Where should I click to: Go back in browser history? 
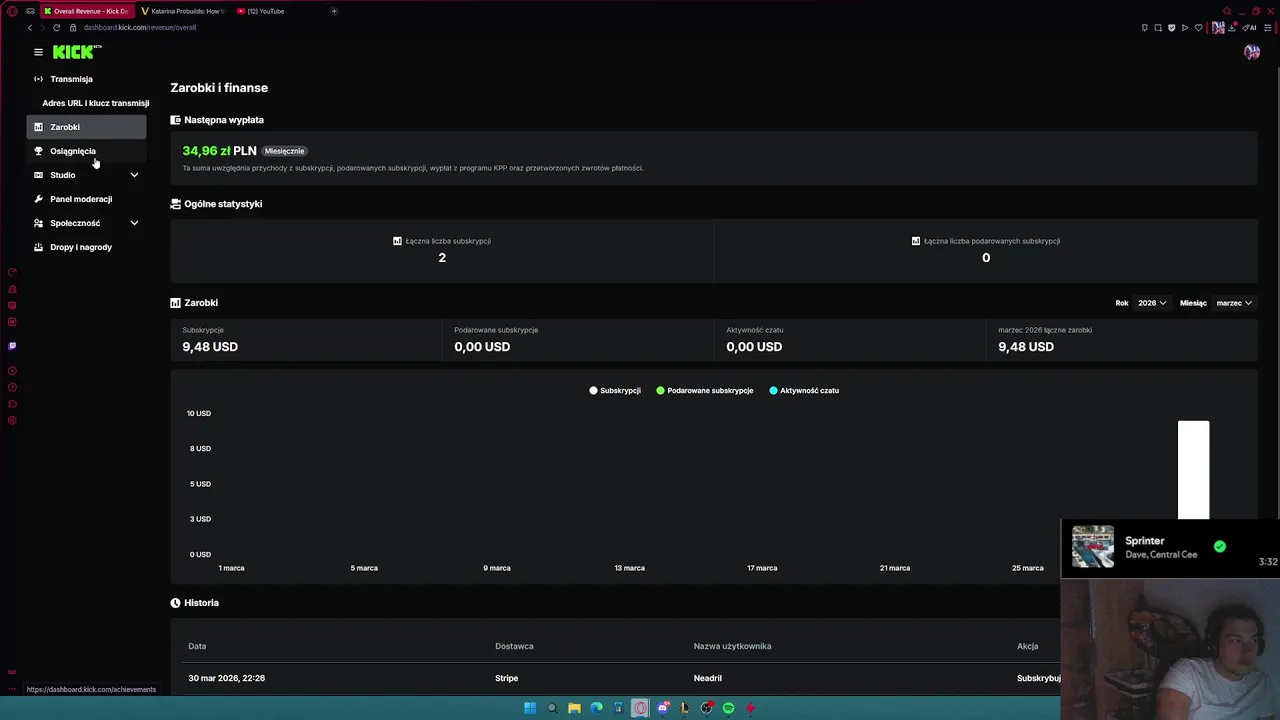click(30, 28)
